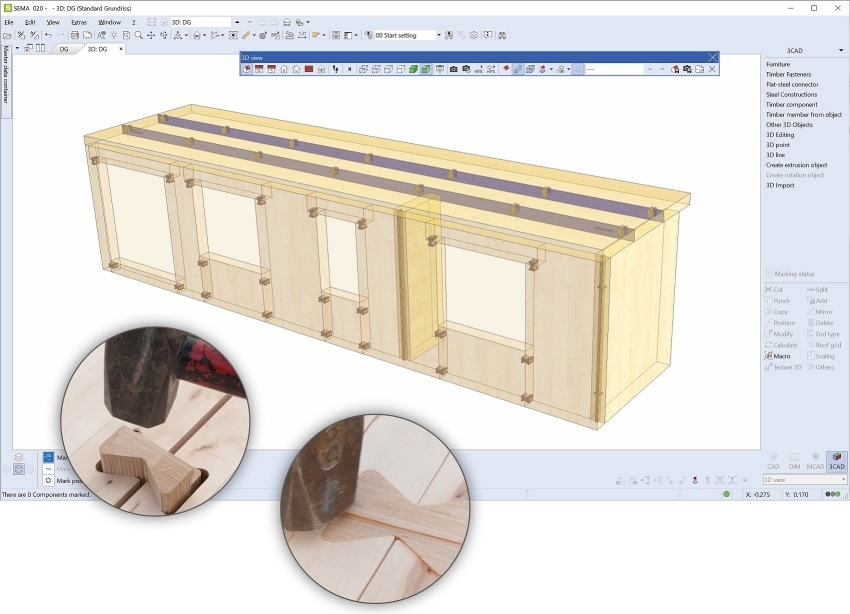850x614 pixels.
Task: Open the empty field in 3D view toolbar
Action: pos(614,69)
